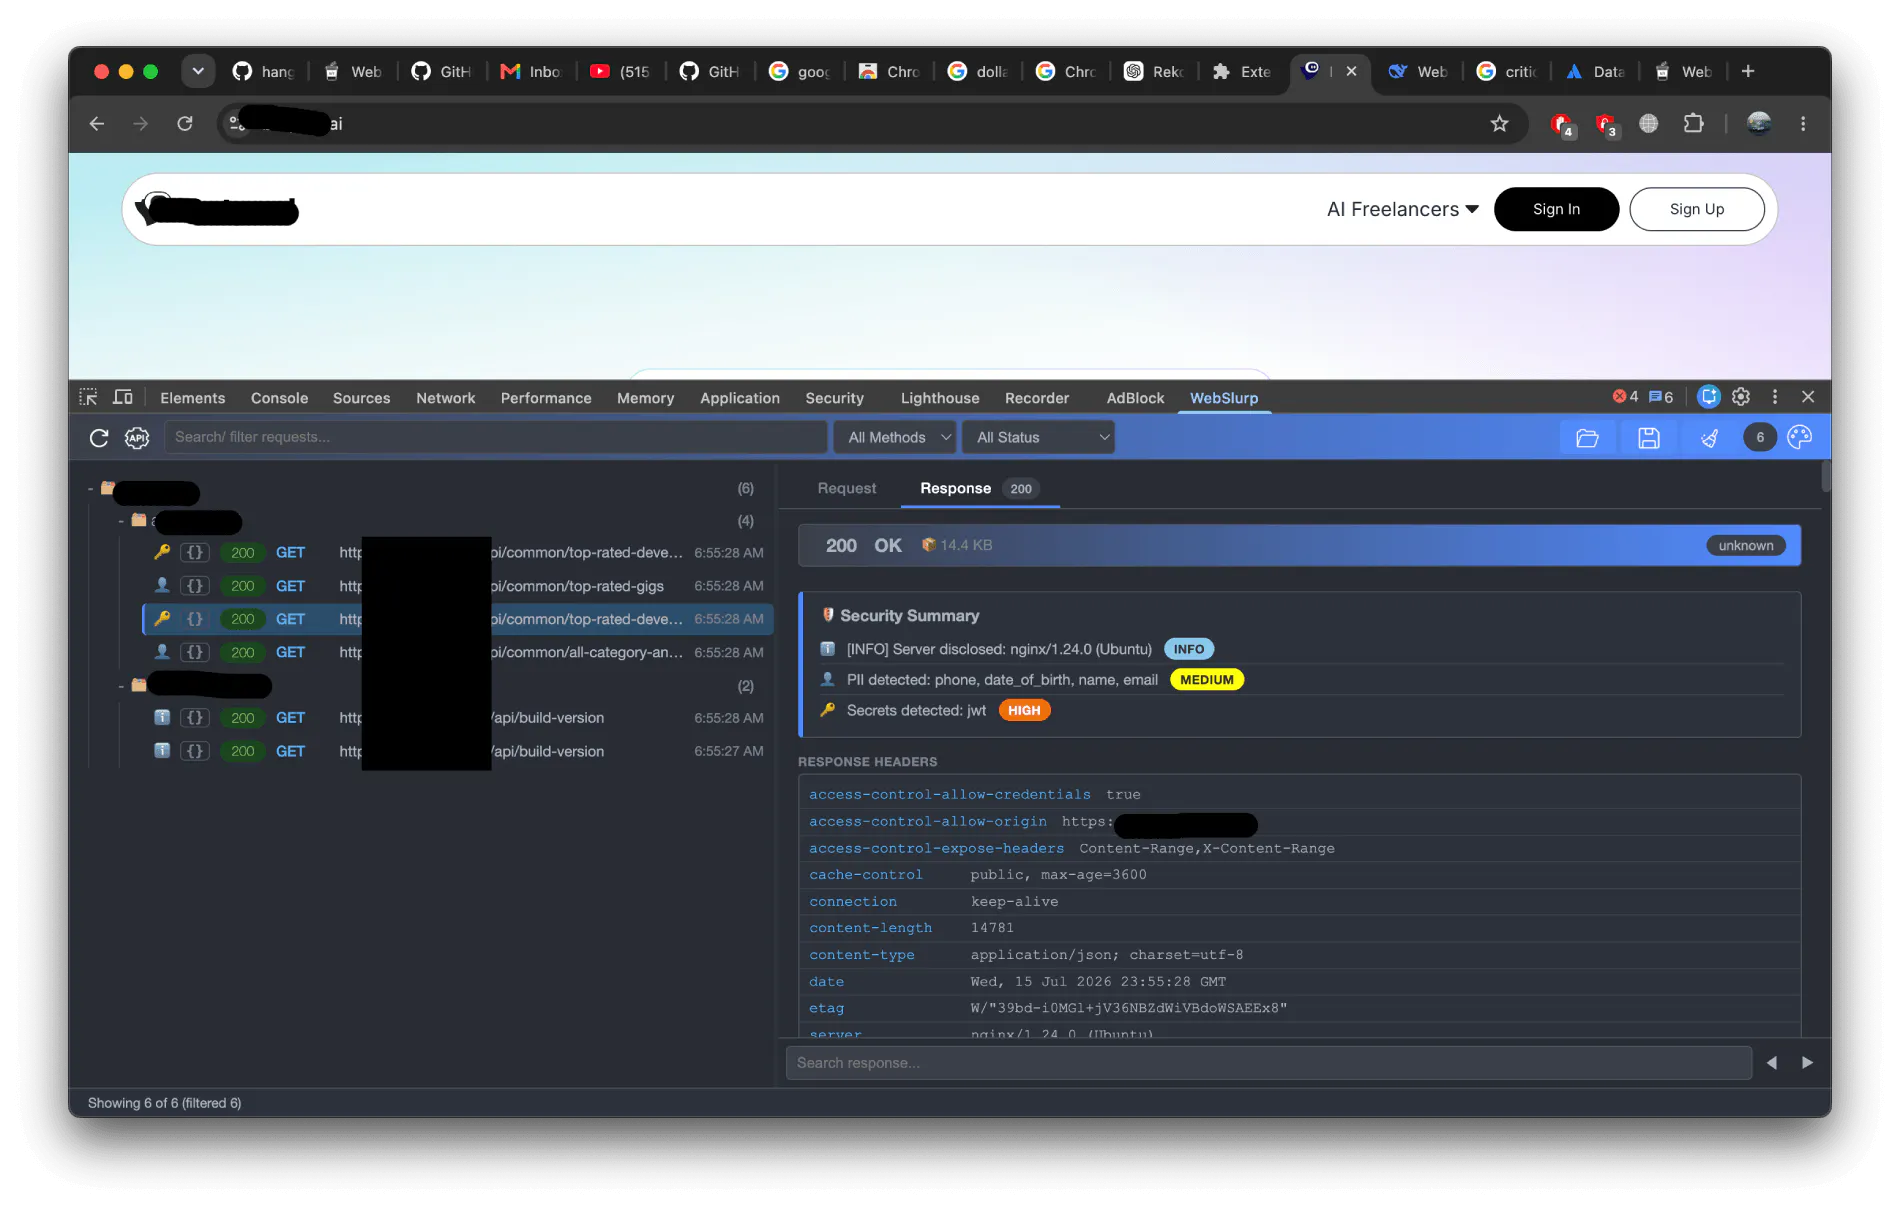Close the DevTools panel
Image resolution: width=1900 pixels, height=1208 pixels.
(x=1808, y=397)
